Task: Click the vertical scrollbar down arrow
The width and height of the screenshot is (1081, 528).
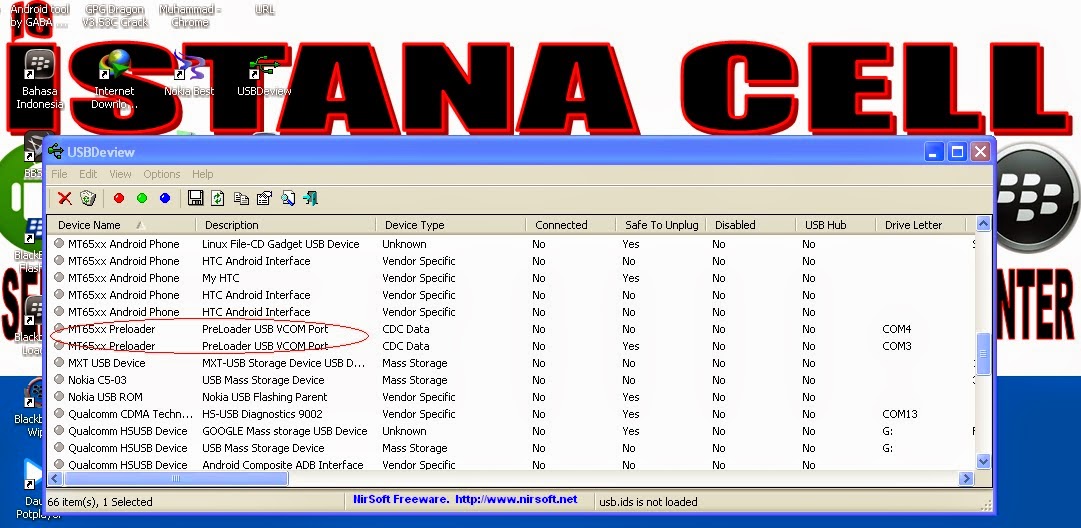Action: tap(983, 461)
